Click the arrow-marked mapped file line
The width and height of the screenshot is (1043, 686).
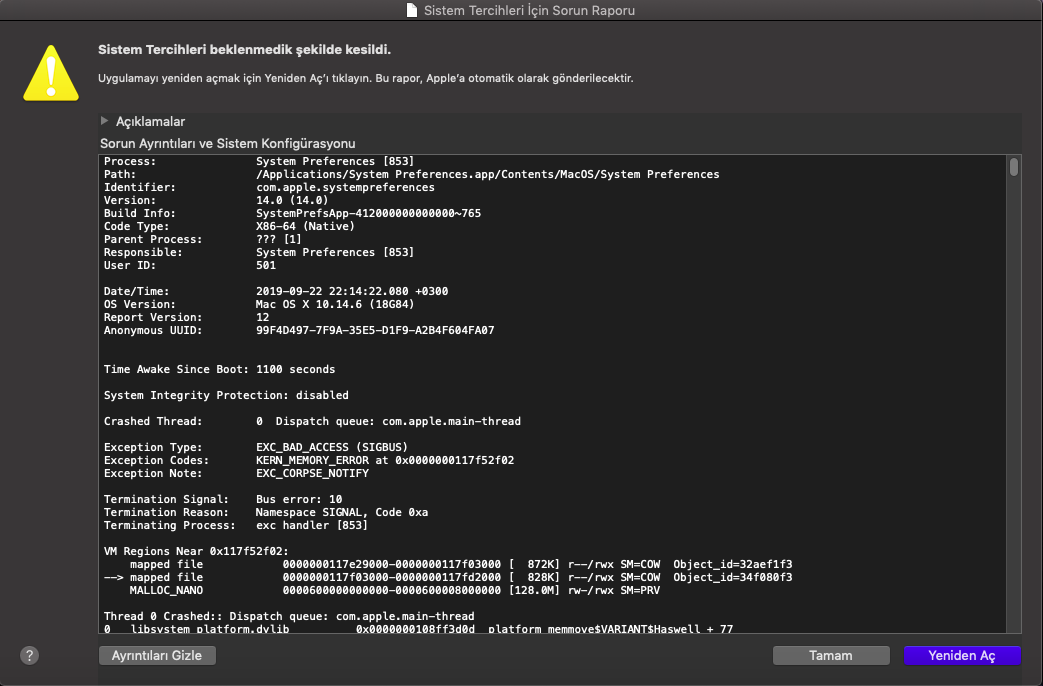[450, 577]
